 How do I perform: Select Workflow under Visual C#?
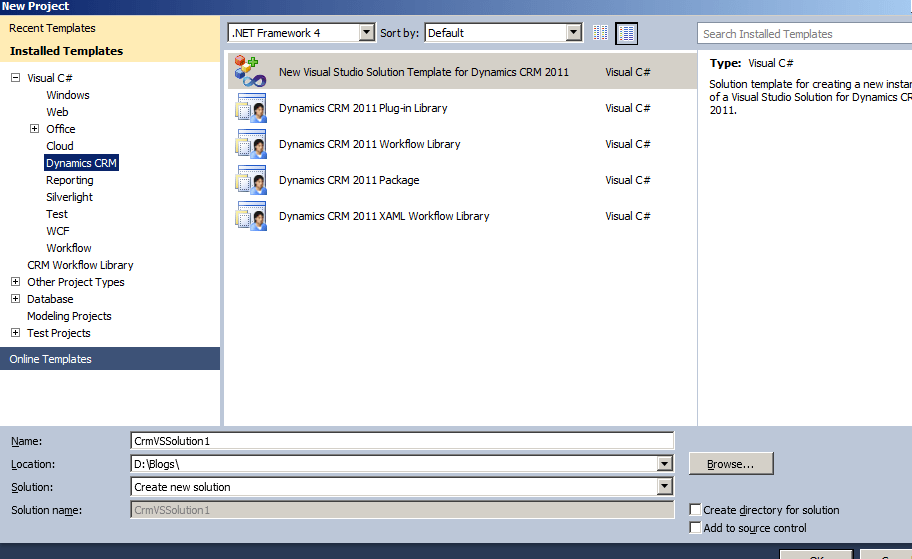69,248
